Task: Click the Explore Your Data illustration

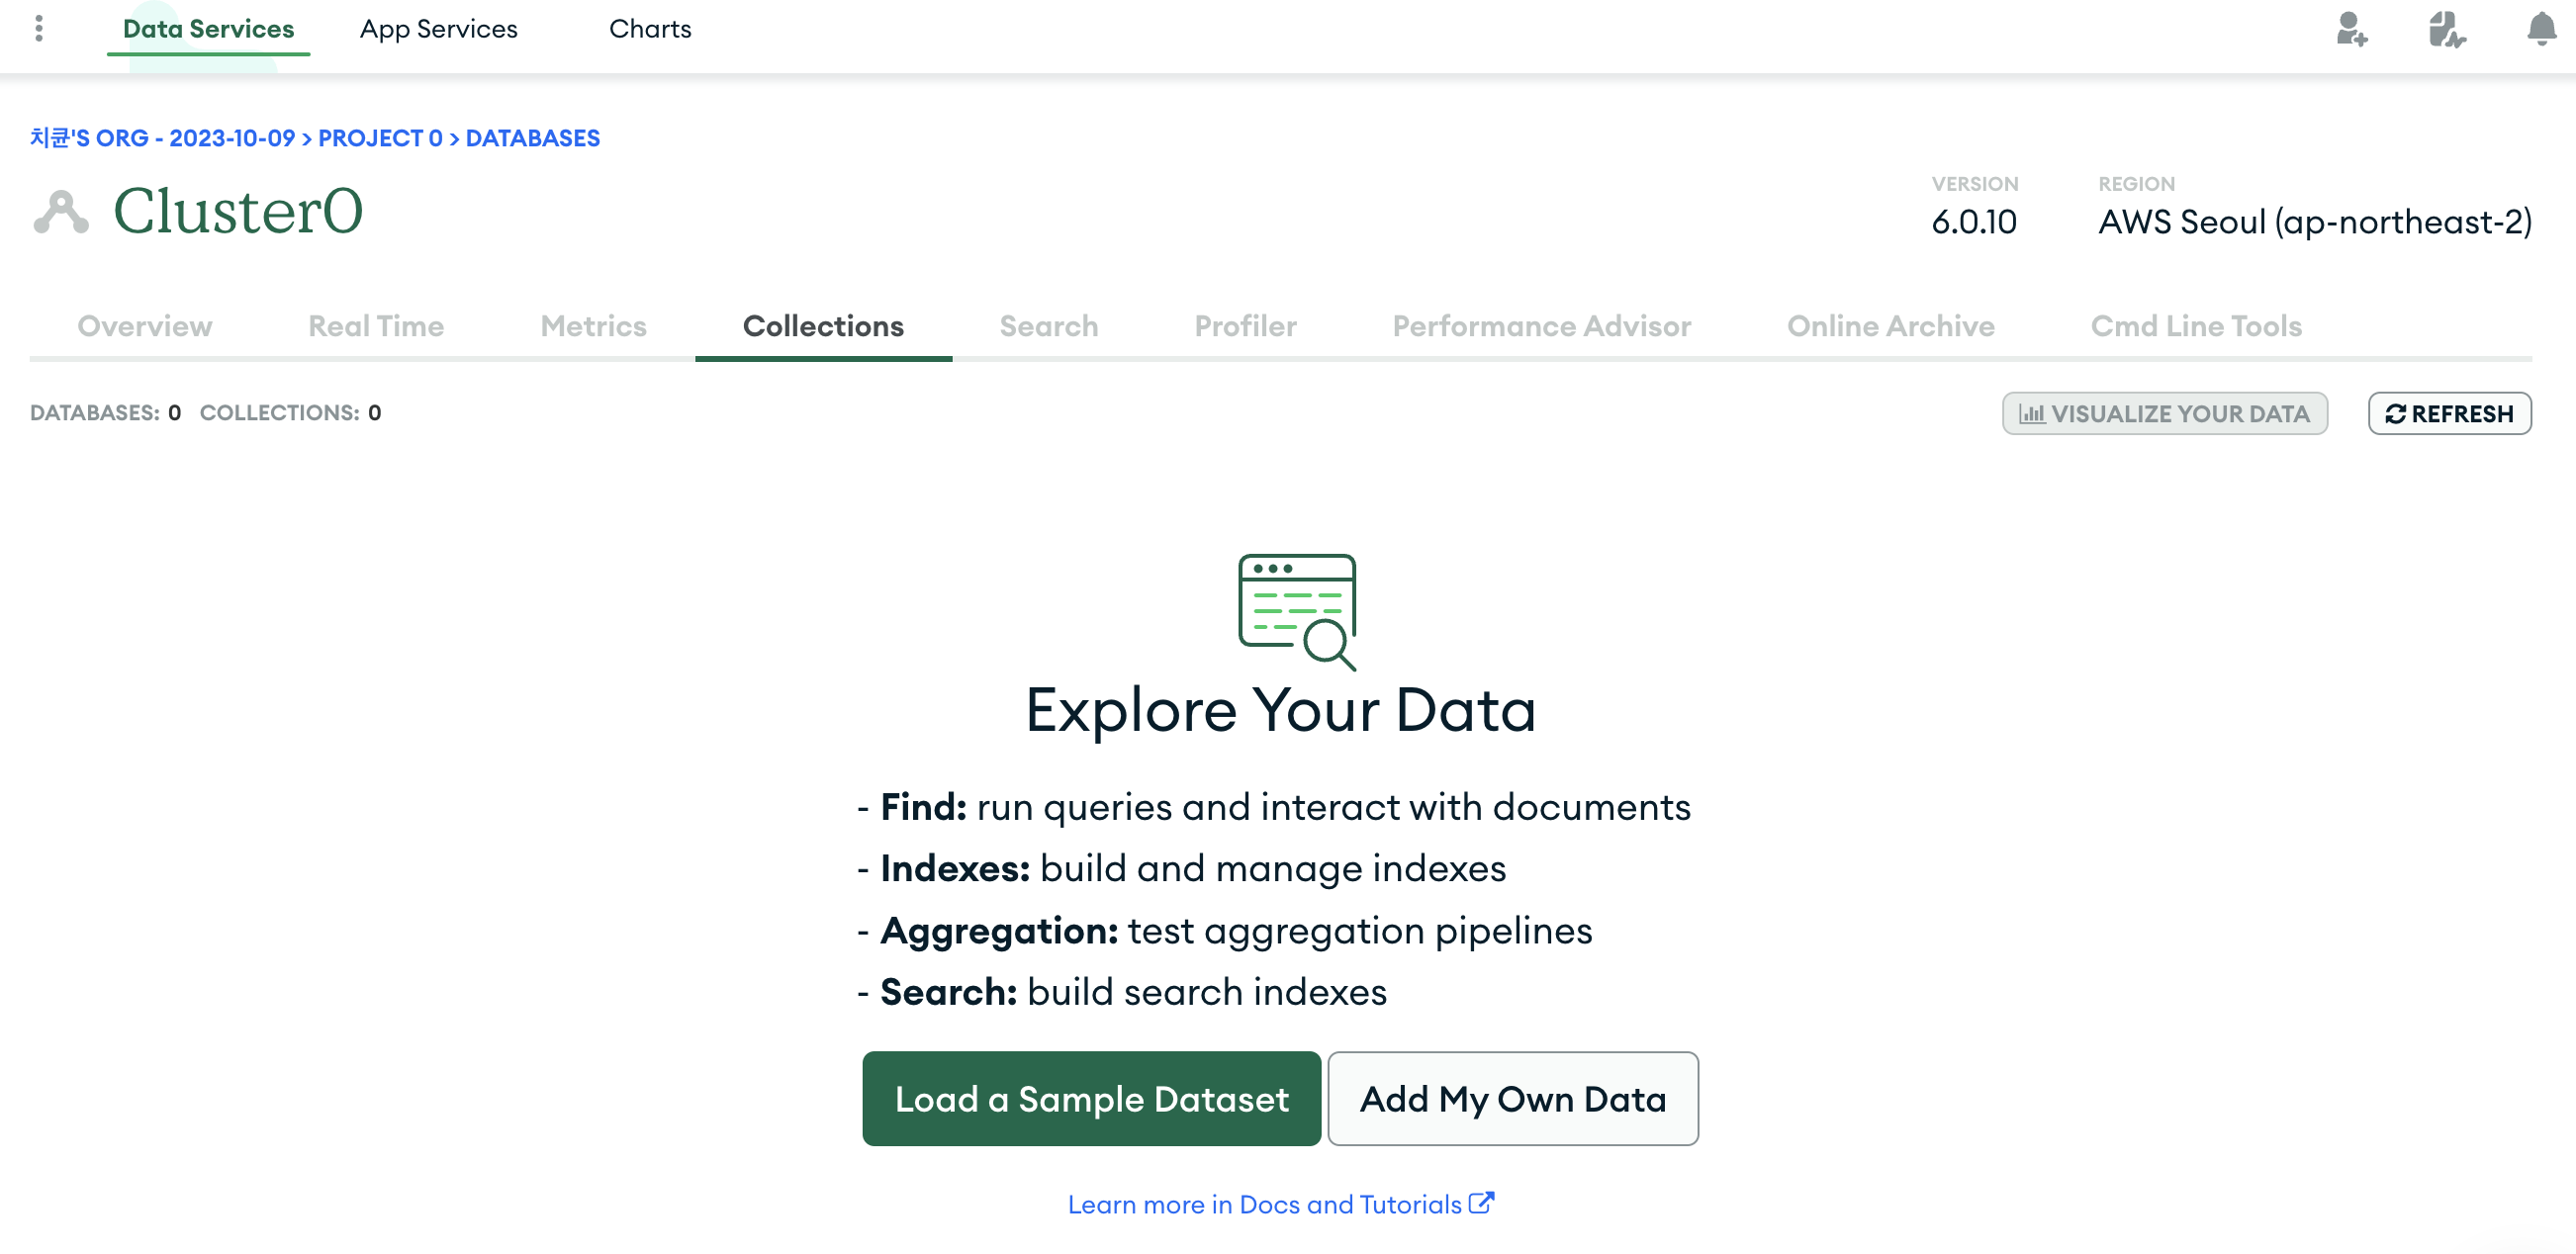Action: pyautogui.click(x=1298, y=612)
